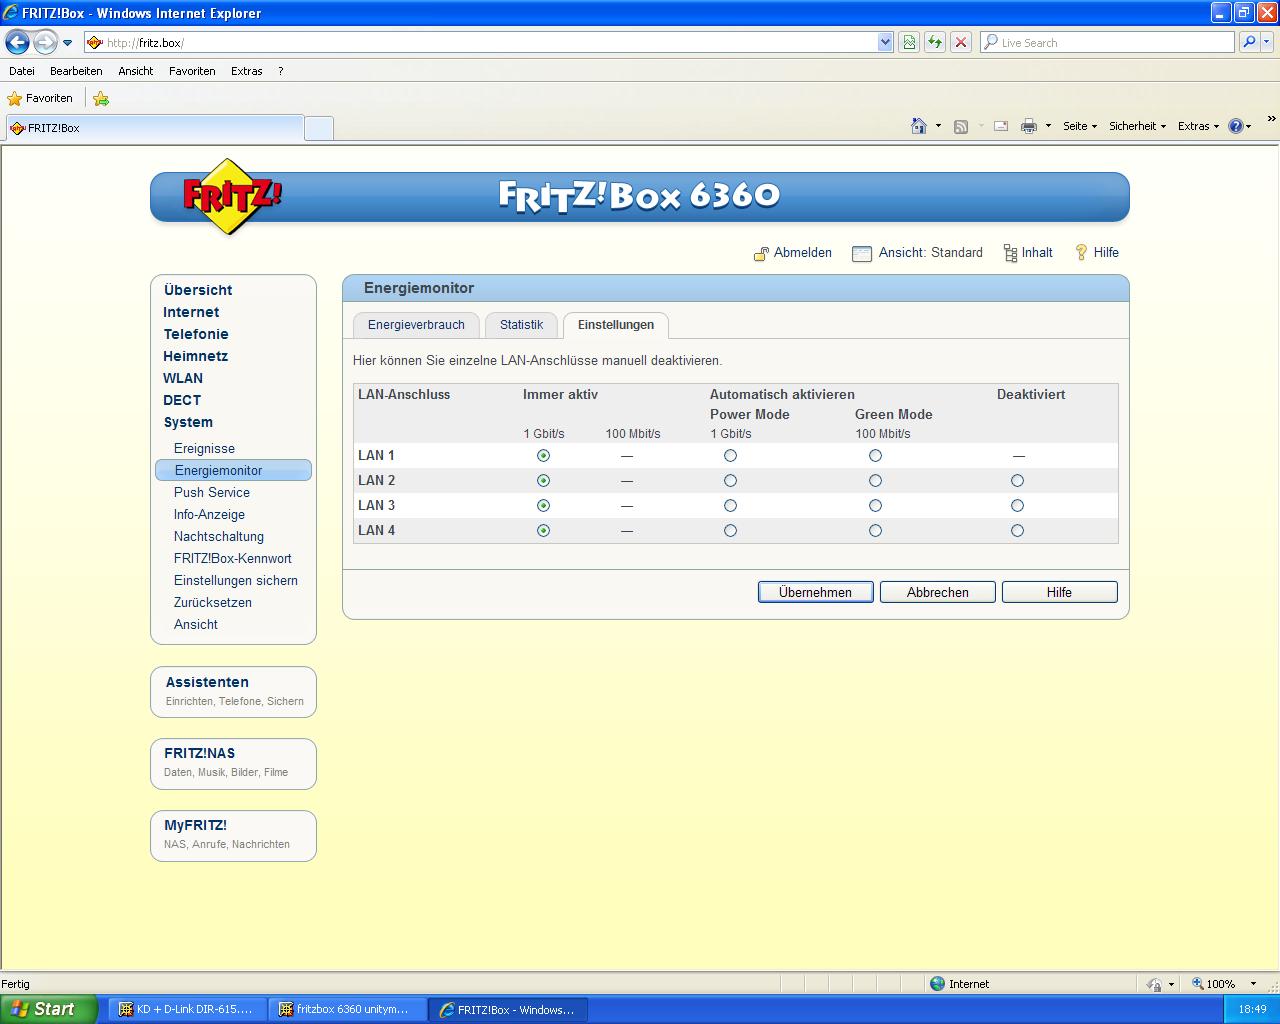Click the Windows Start button
1280x1024 pixels.
49,1009
